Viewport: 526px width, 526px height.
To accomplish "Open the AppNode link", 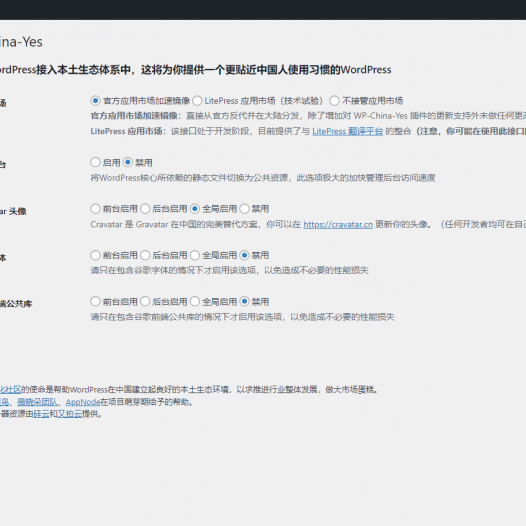I will [x=83, y=402].
